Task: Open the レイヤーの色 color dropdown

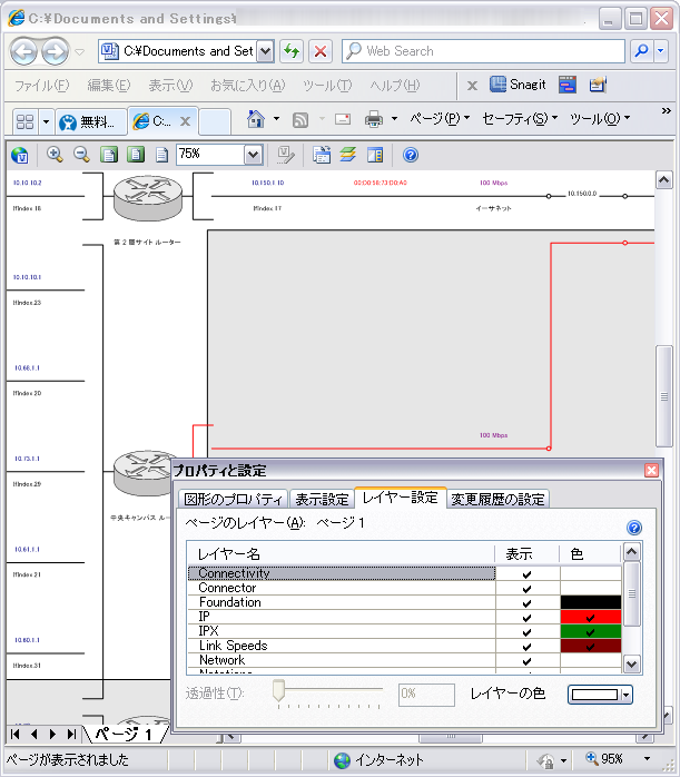Action: [626, 695]
